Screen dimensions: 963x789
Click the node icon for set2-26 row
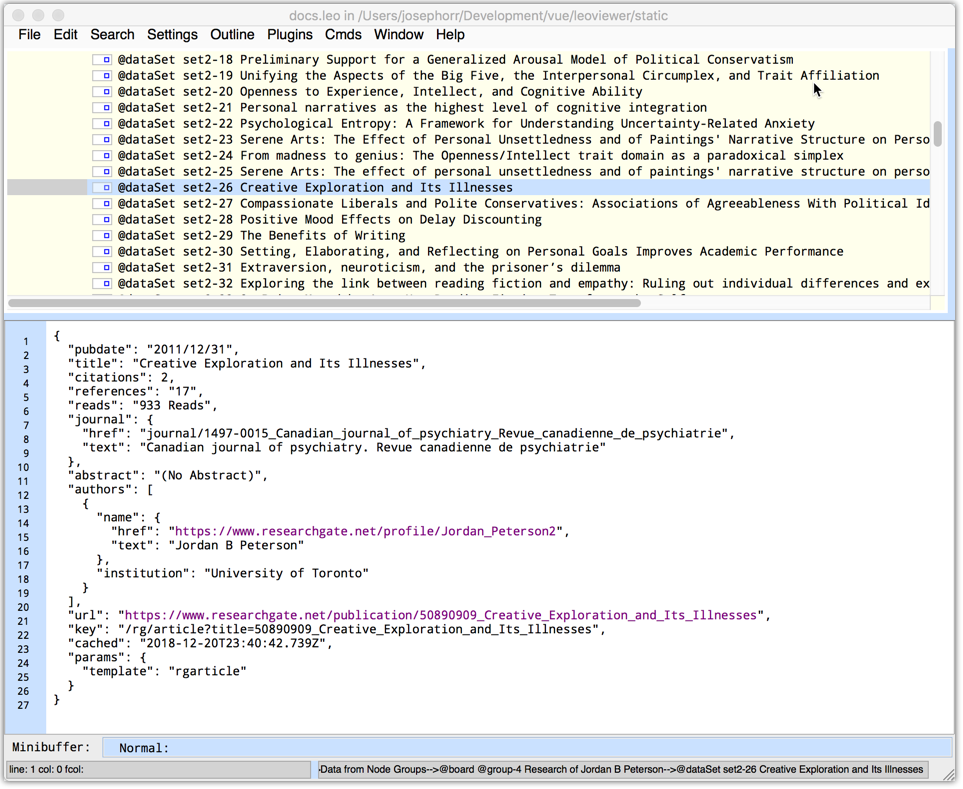tap(102, 187)
